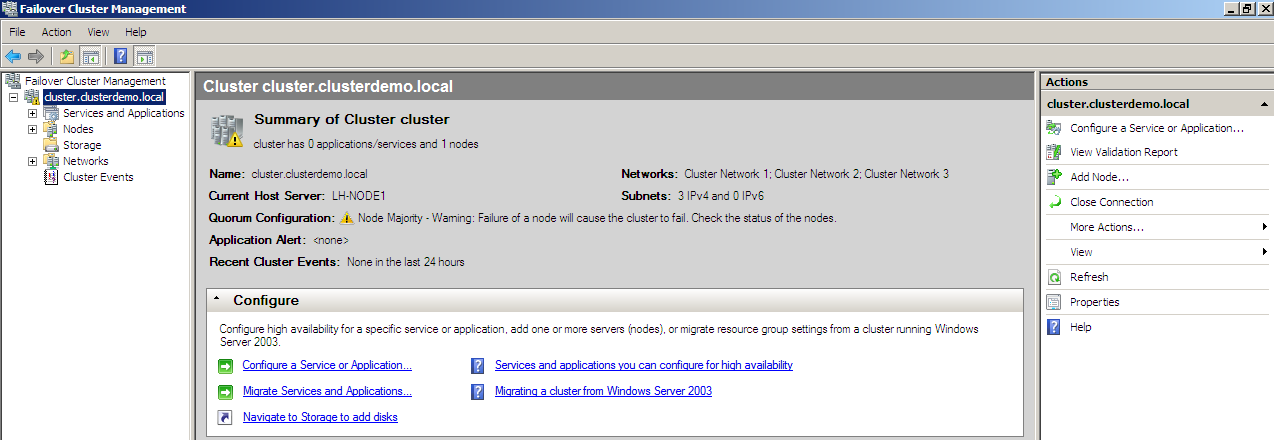Screen dimensions: 1274x440
Task: Choose Close Connection in the Actions pane
Action: point(1111,202)
